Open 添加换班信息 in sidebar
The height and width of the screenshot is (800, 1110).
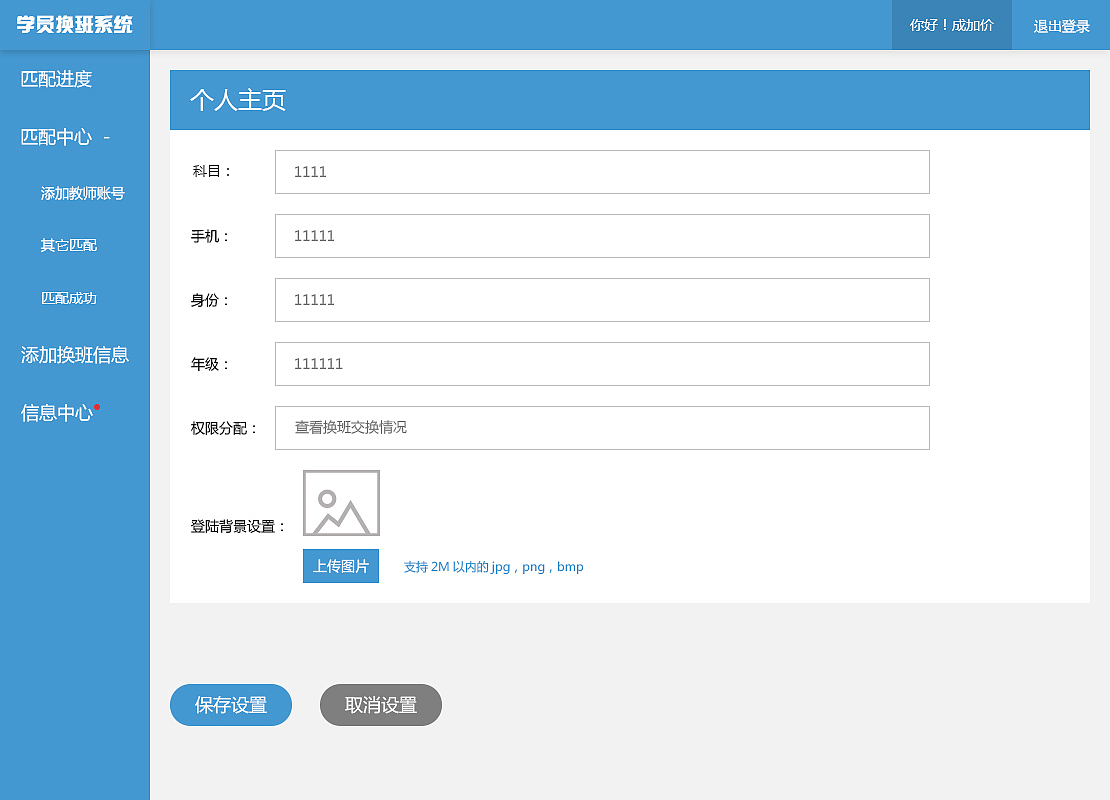[x=74, y=355]
